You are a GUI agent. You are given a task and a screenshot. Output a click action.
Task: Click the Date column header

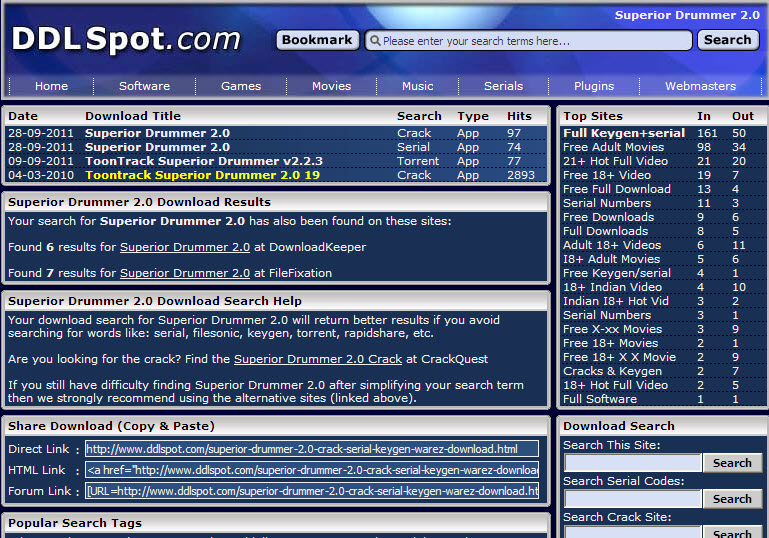pos(23,116)
